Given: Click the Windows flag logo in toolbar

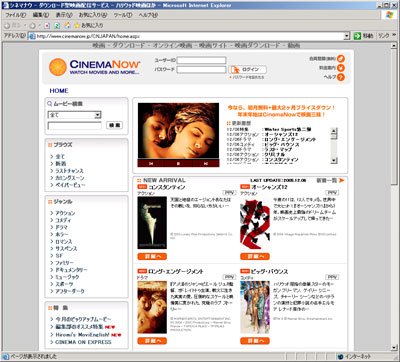Looking at the screenshot, I should (389, 15).
